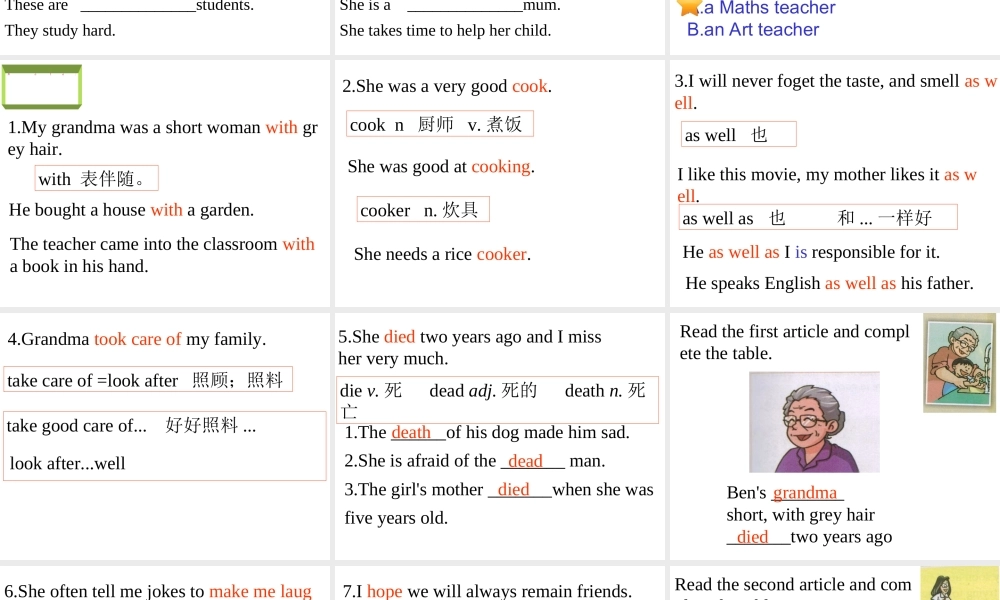Image resolution: width=1000 pixels, height=600 pixels.
Task: Click the orange star beside answer A
Action: point(687,8)
